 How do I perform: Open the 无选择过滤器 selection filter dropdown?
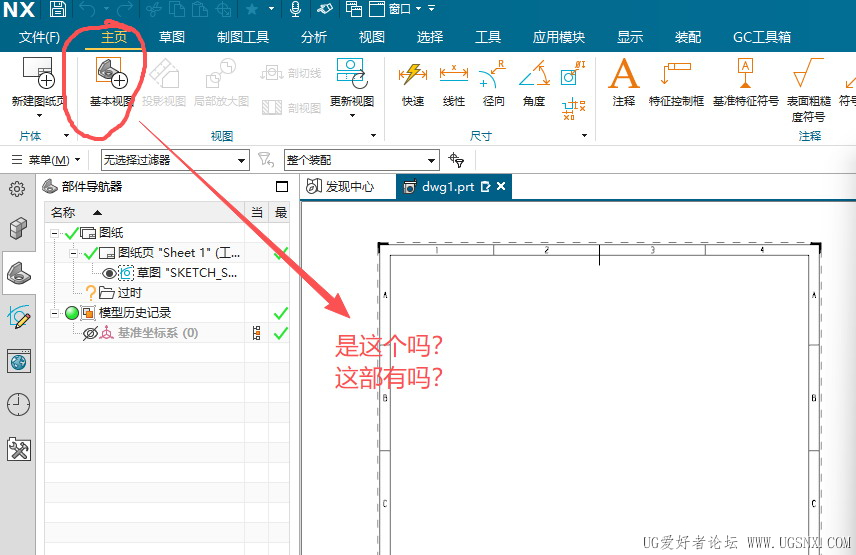coord(175,160)
